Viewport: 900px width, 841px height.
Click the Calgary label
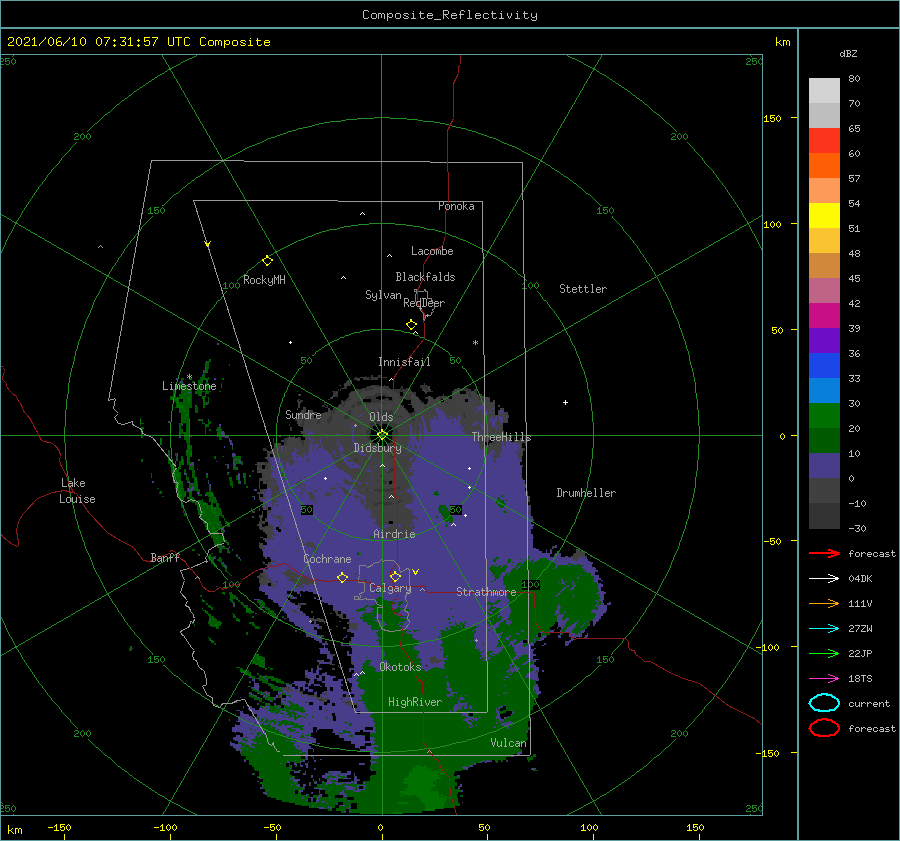coord(390,588)
